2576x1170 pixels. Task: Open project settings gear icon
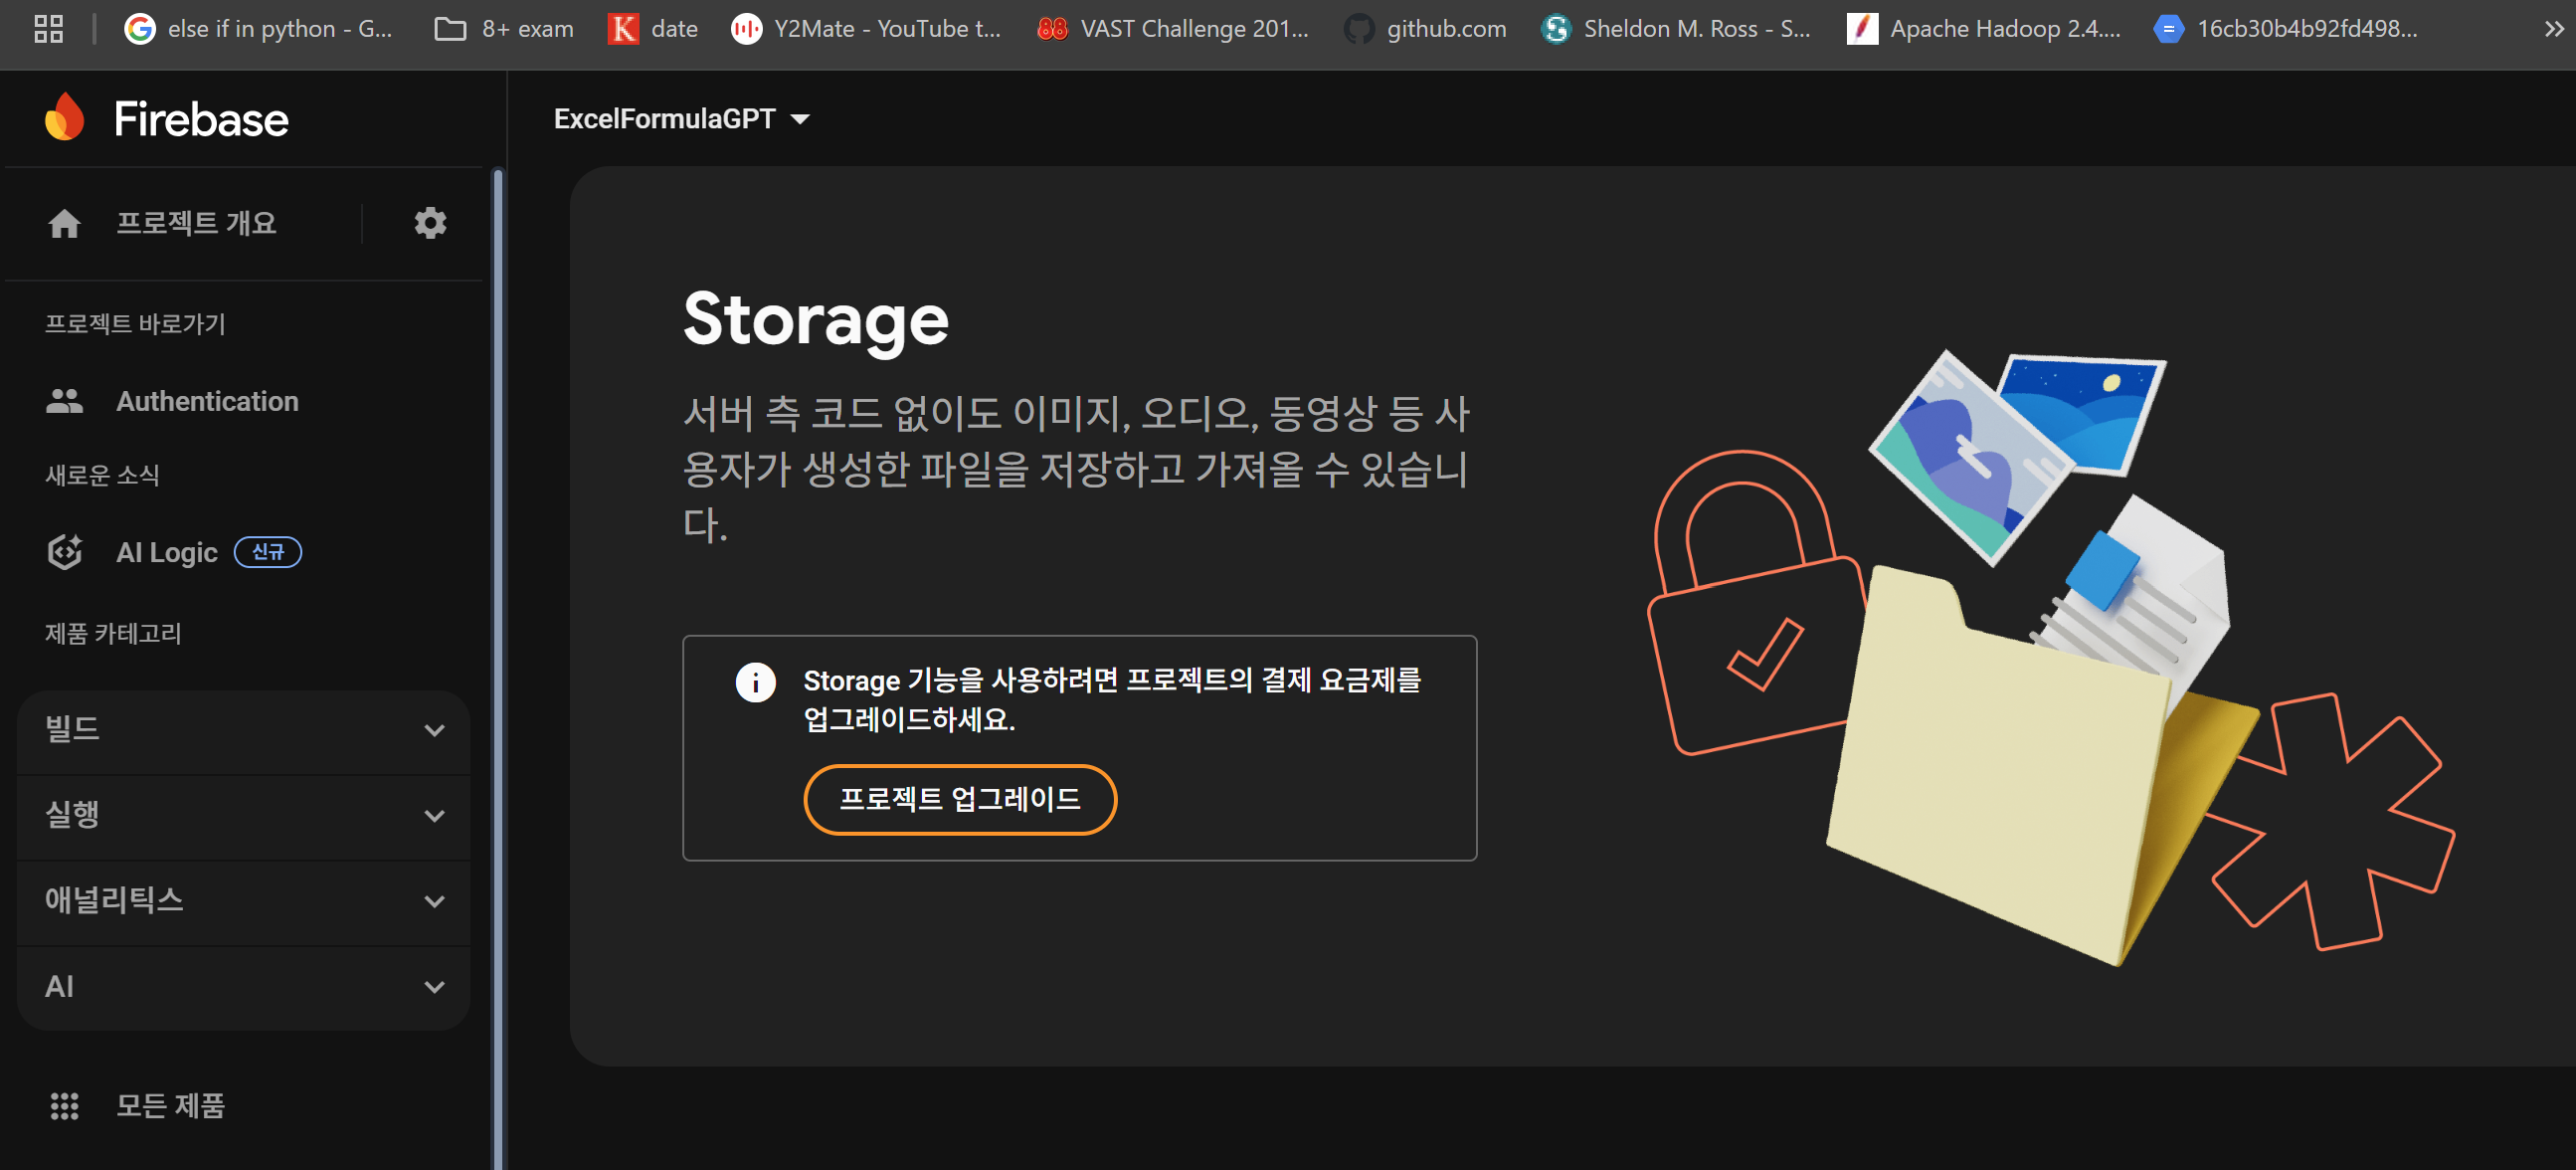coord(430,223)
